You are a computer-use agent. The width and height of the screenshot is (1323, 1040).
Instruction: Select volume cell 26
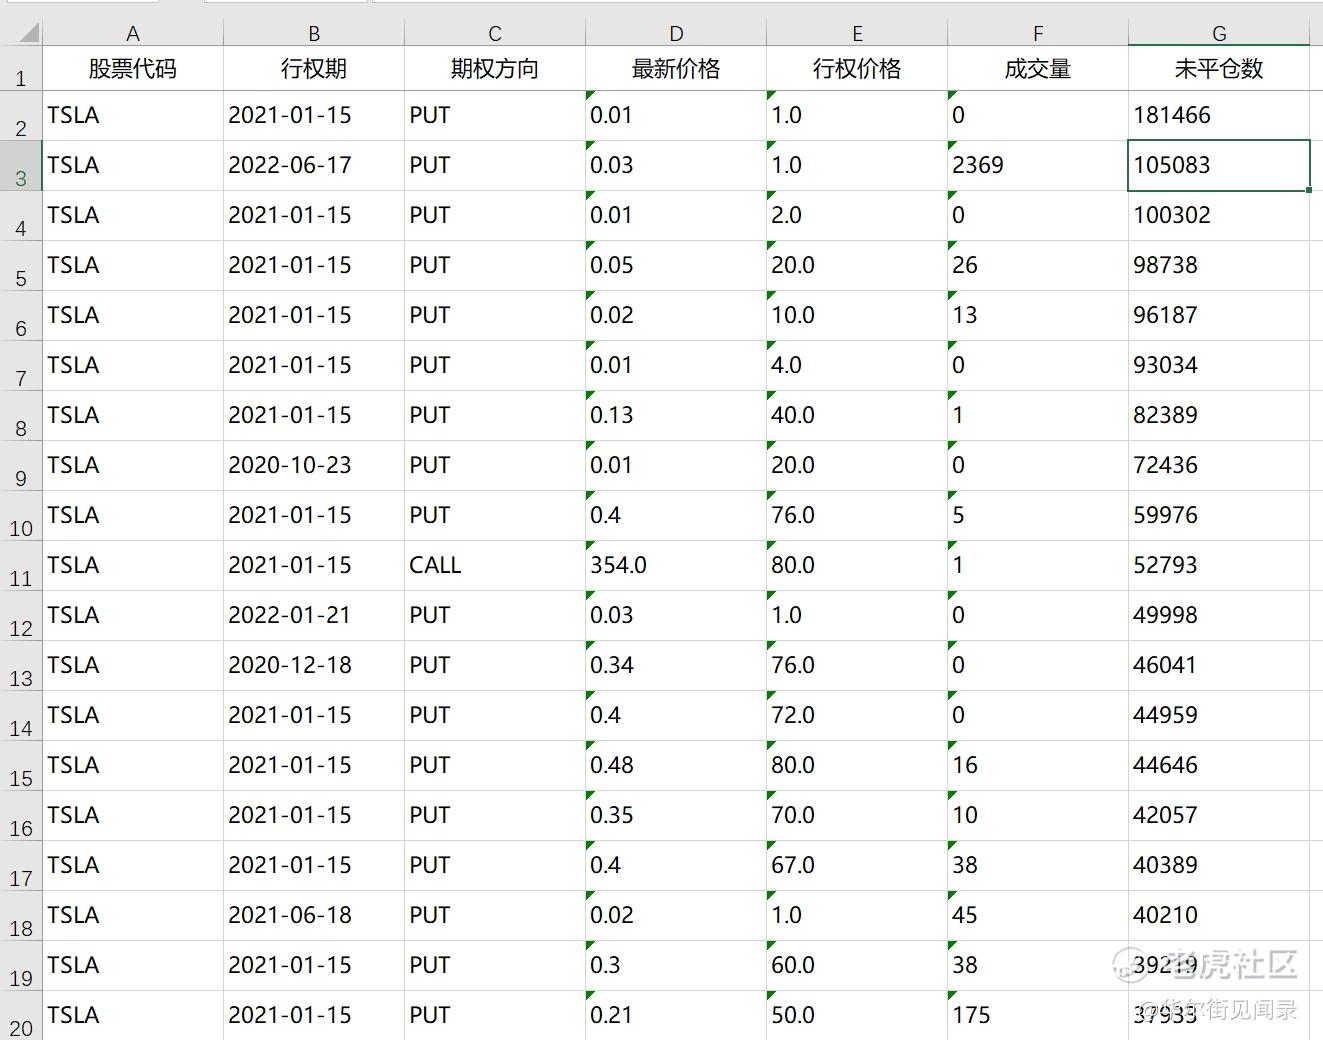click(x=1037, y=265)
